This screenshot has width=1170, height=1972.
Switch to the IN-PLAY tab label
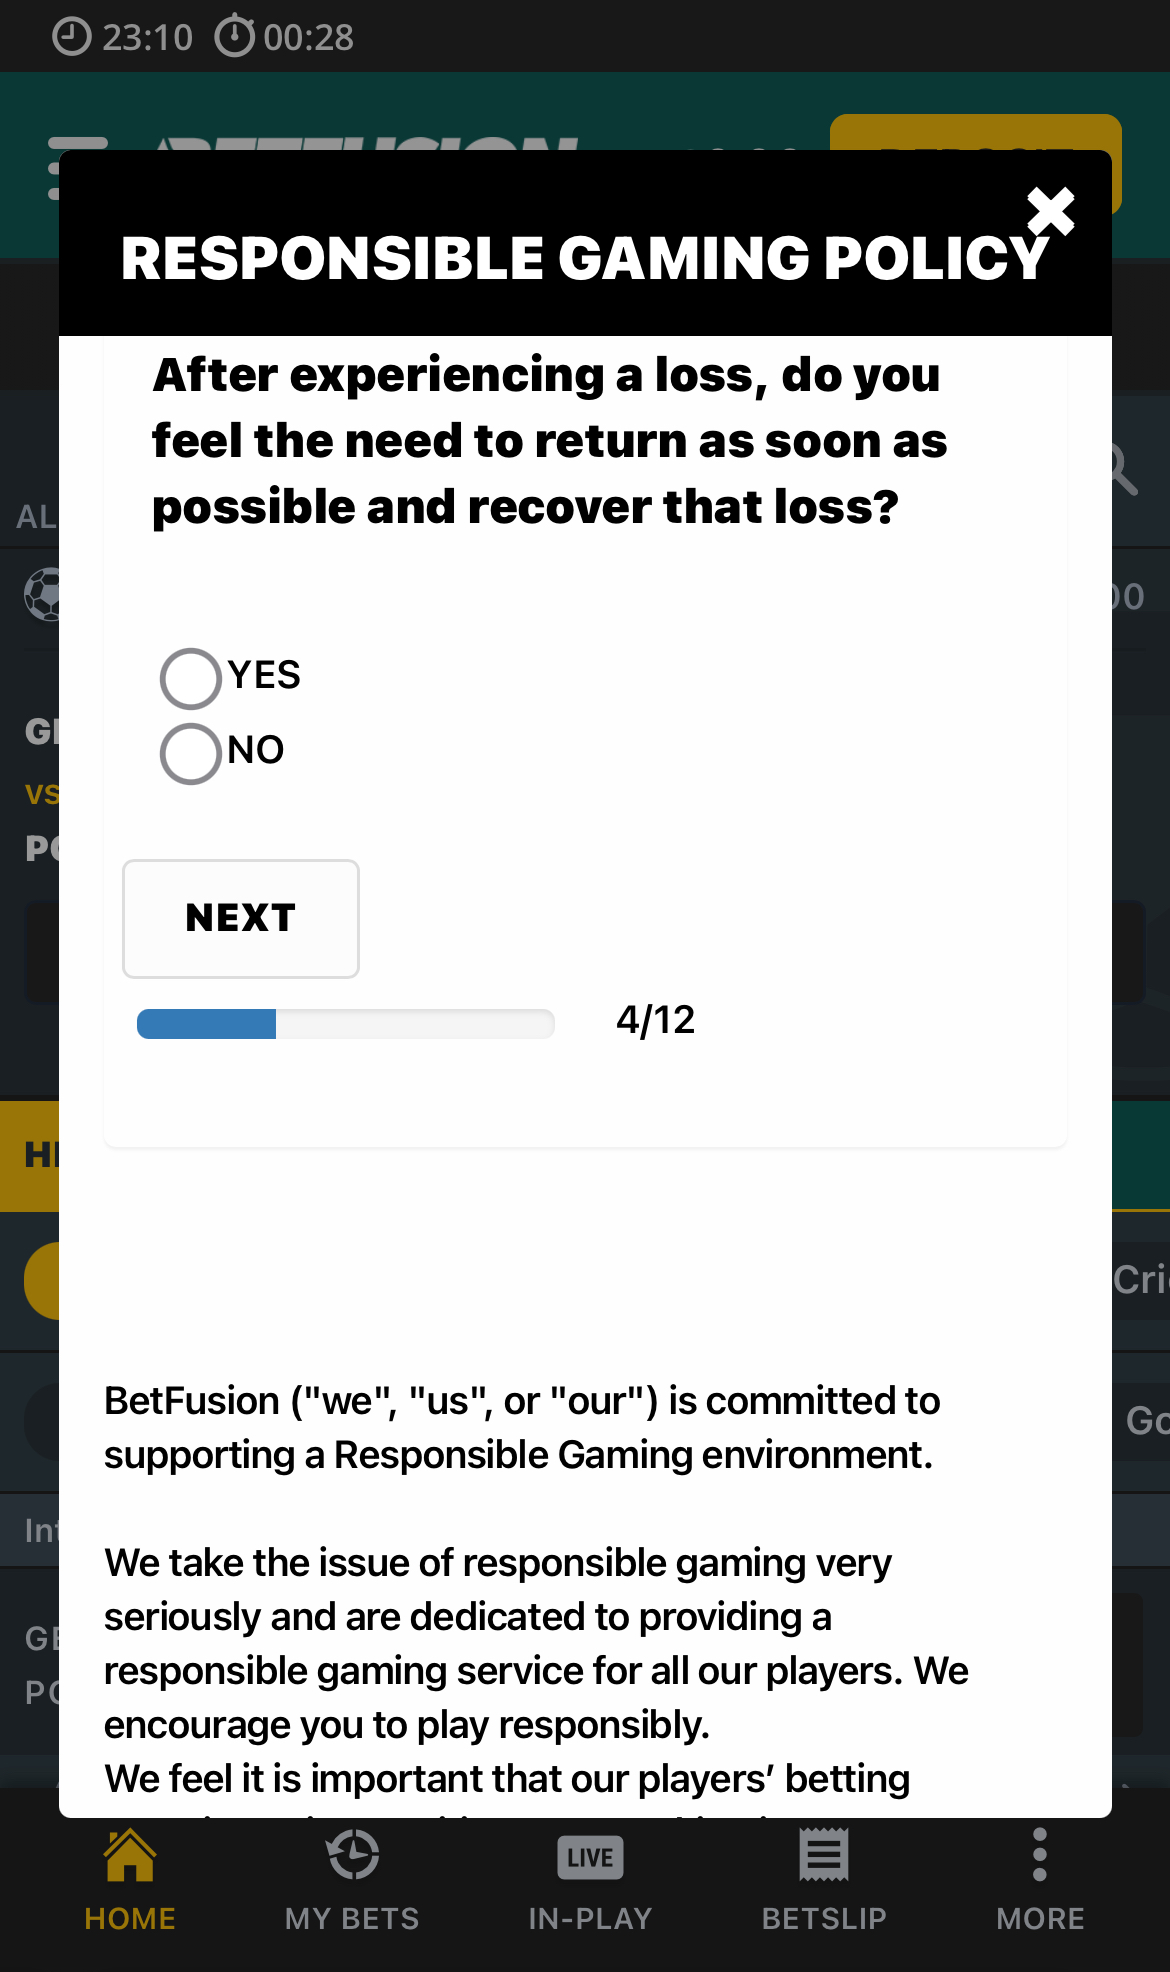pos(589,1918)
